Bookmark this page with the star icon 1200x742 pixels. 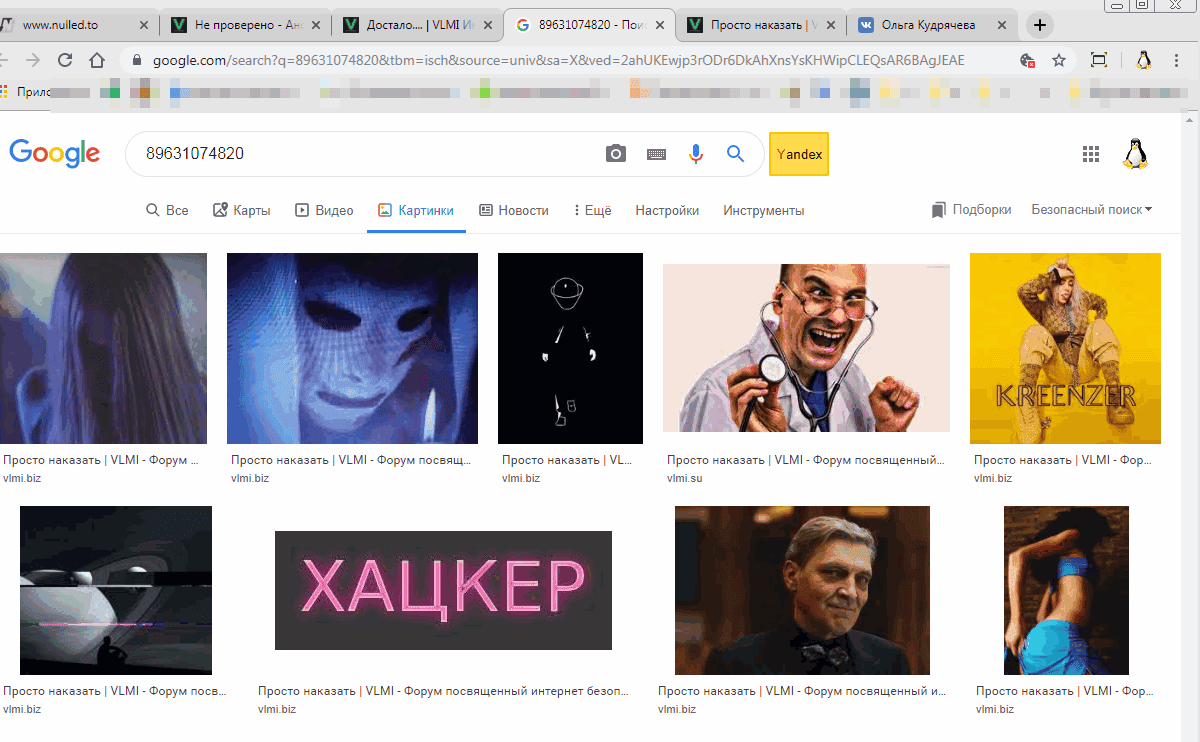(x=1059, y=60)
